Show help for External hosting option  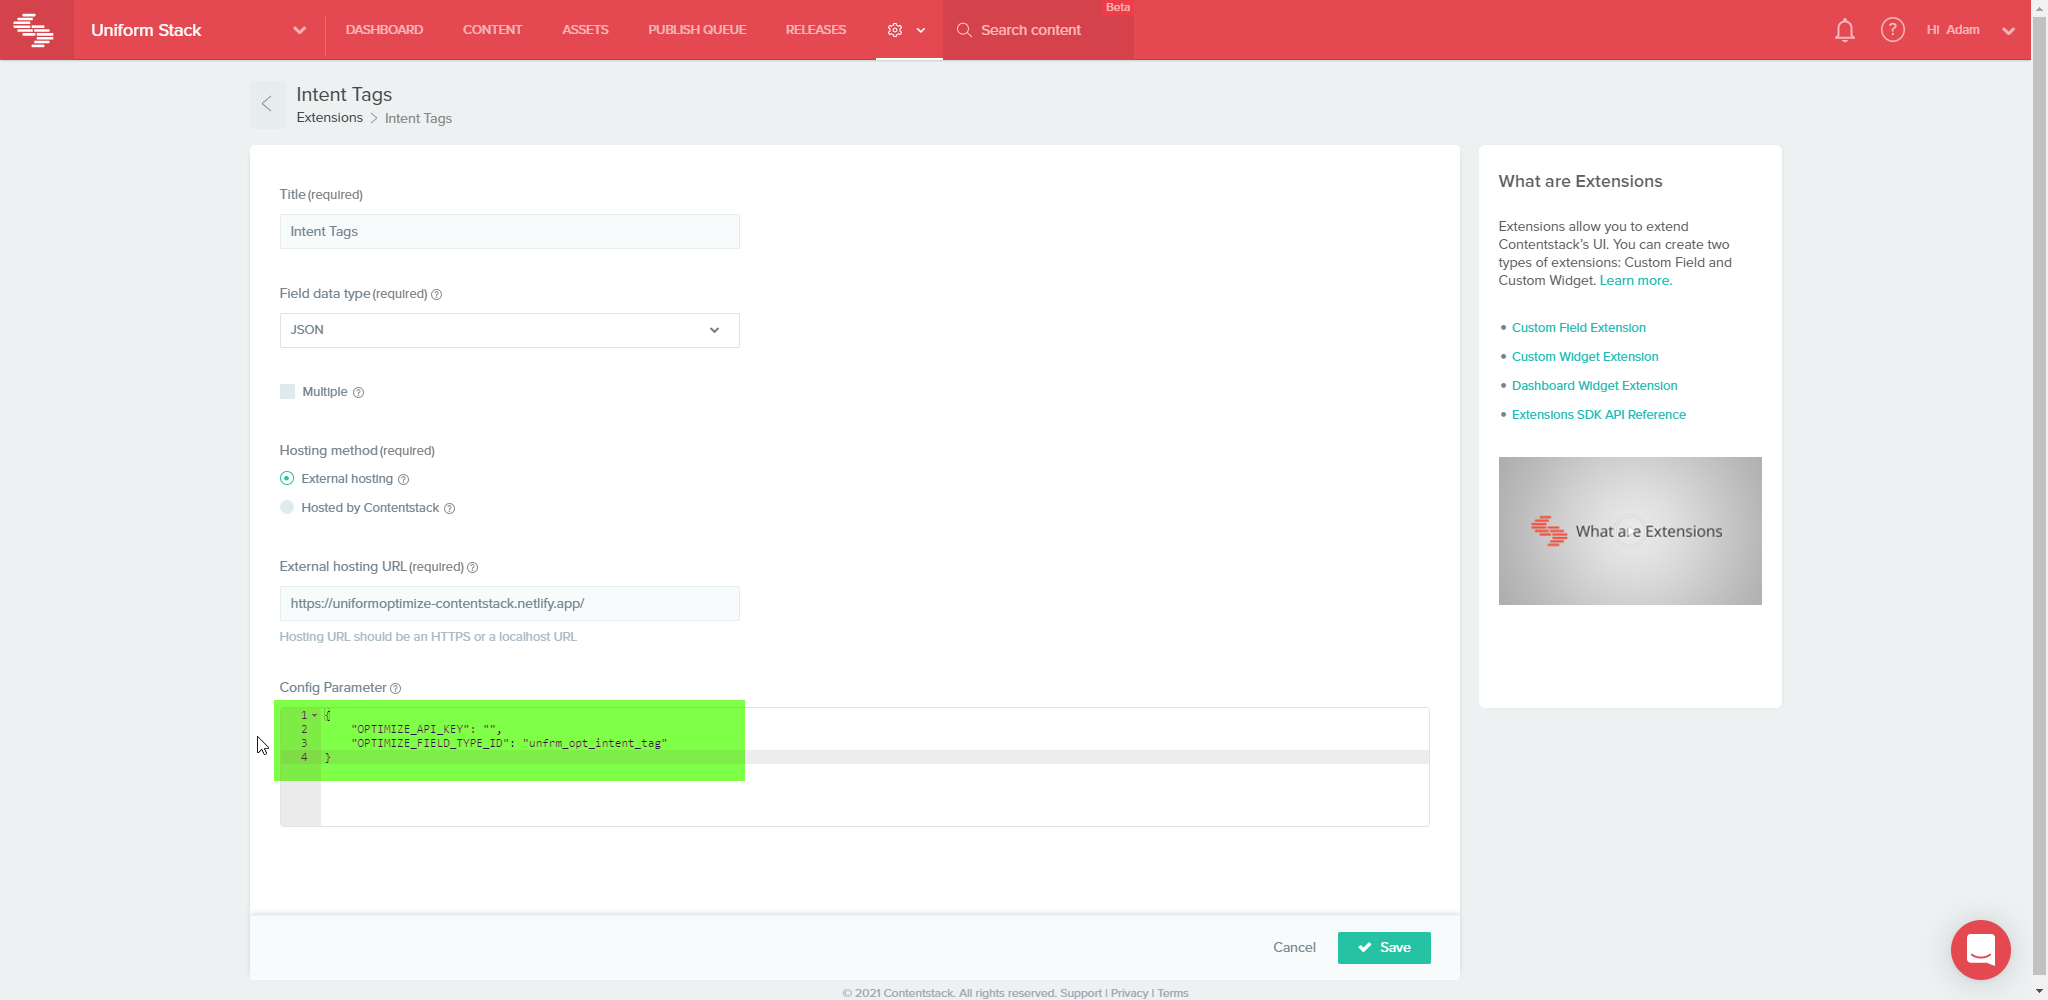point(403,479)
